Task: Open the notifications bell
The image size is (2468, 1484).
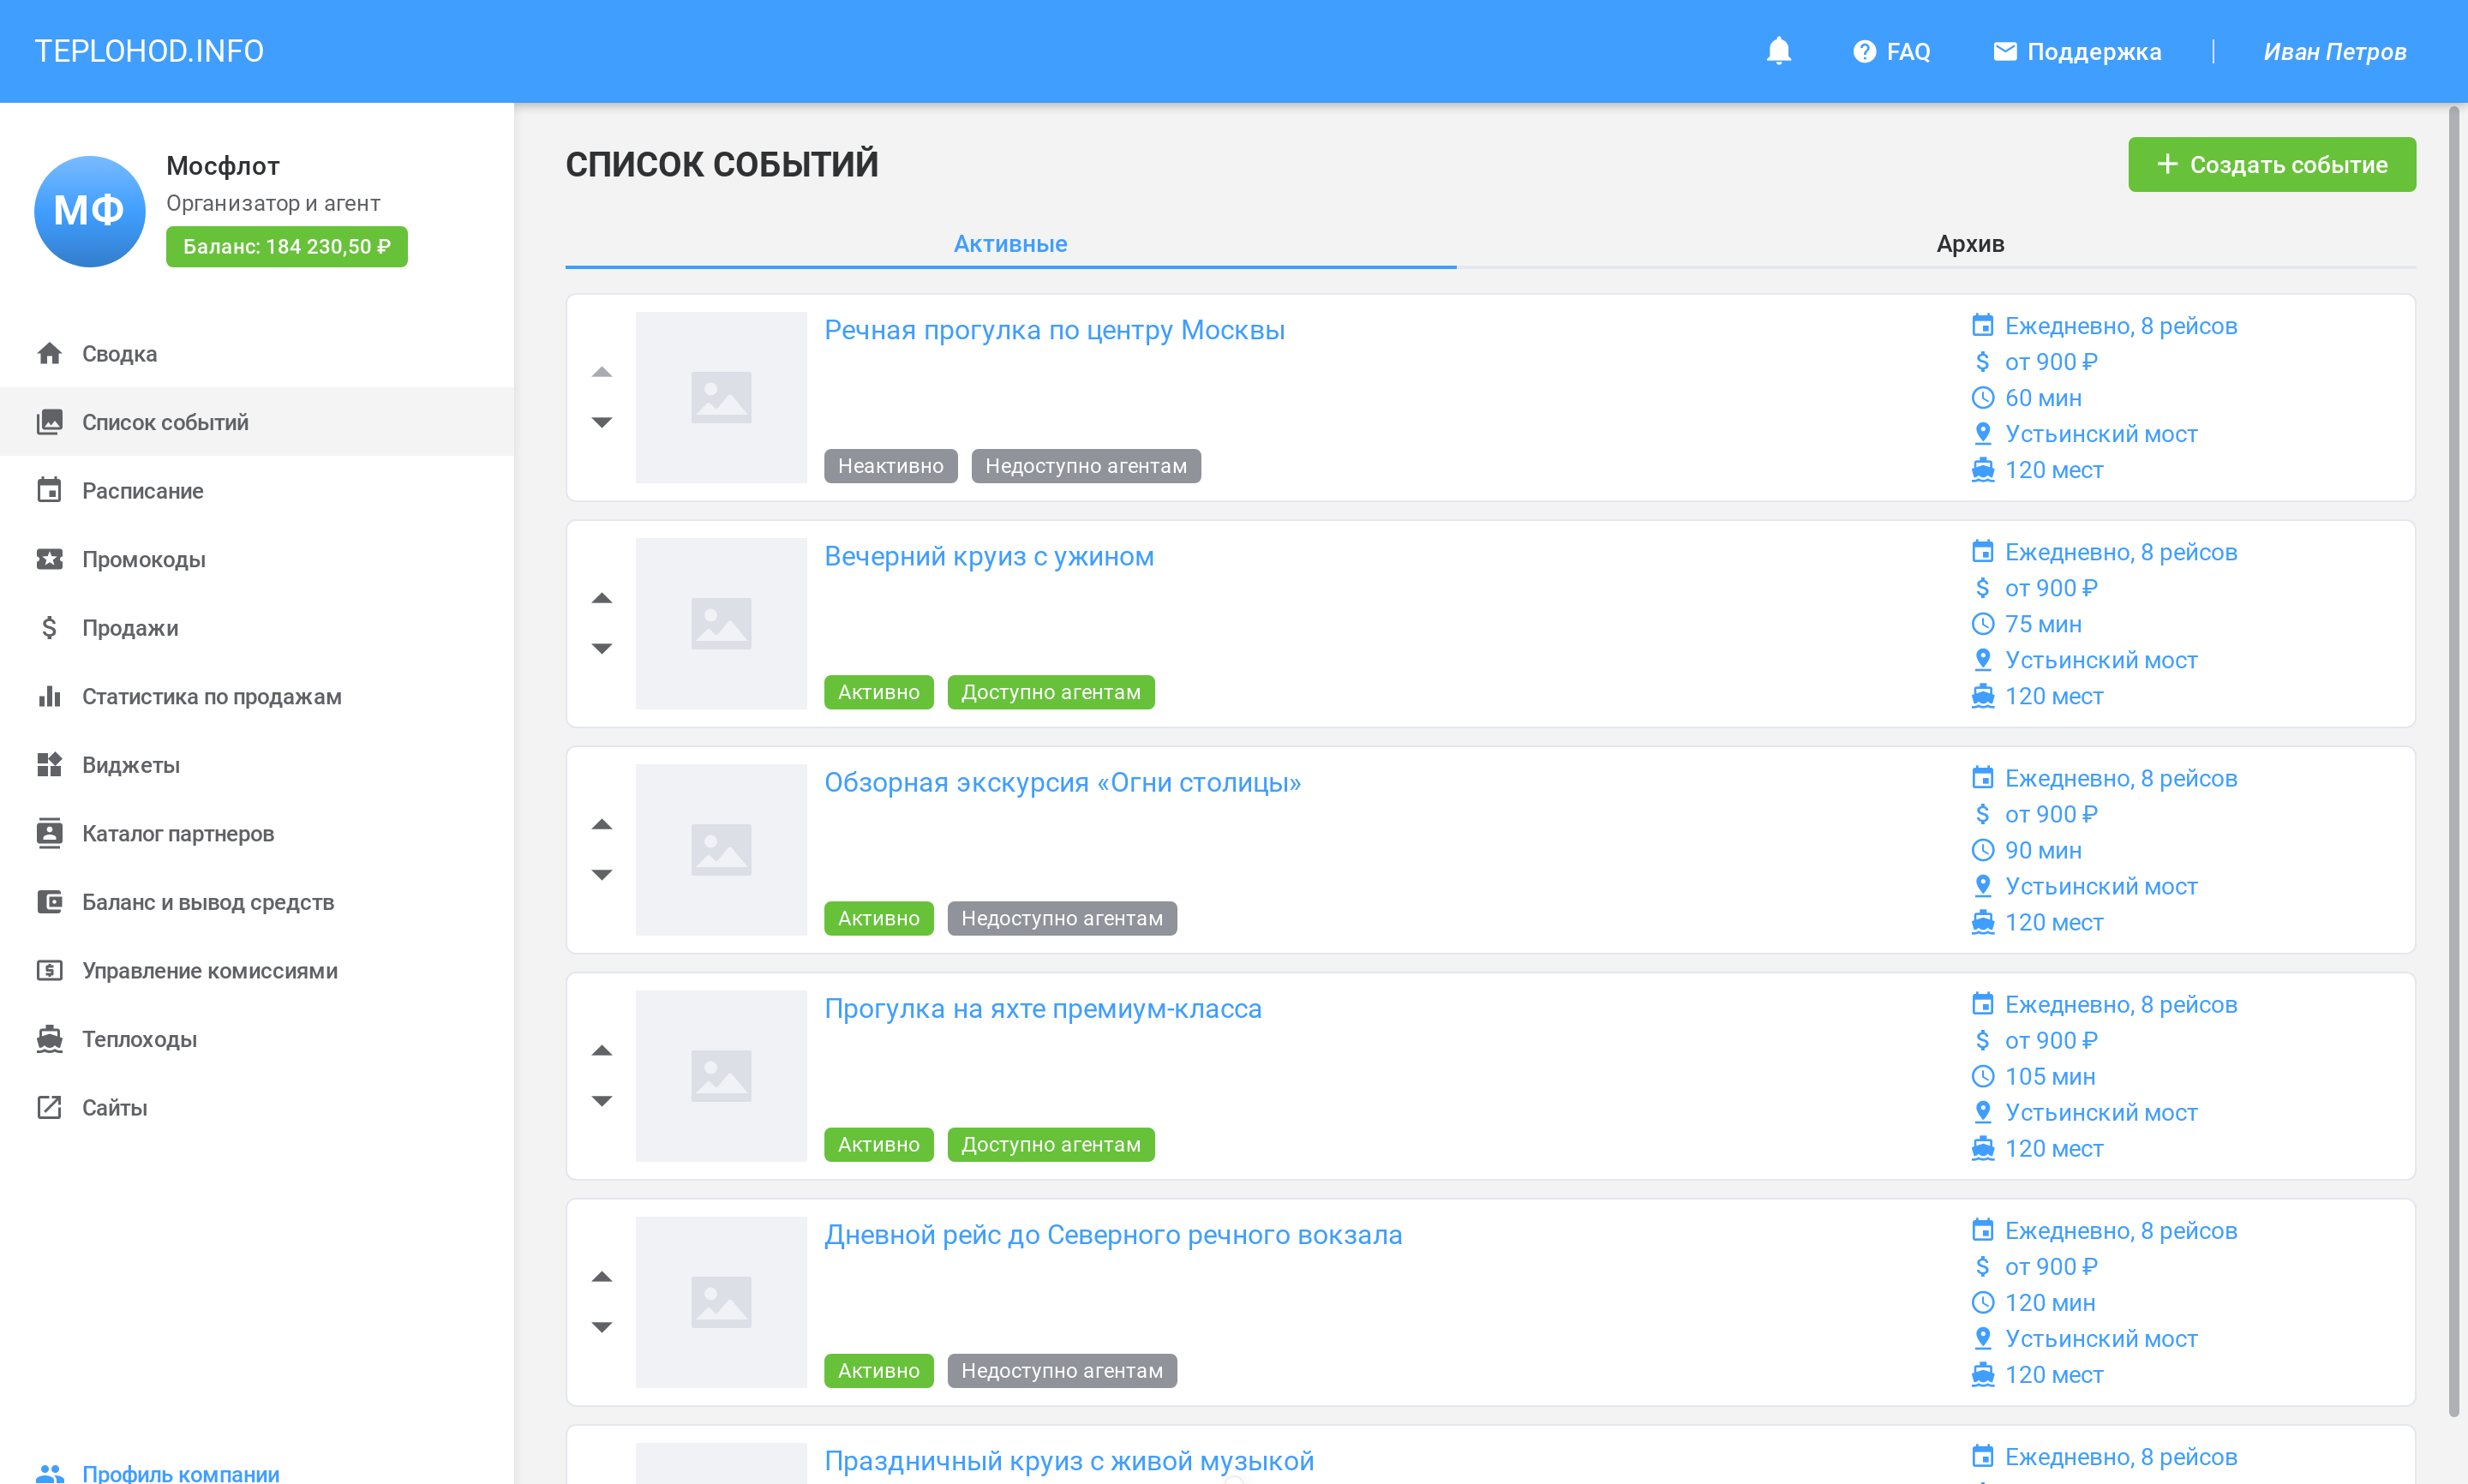Action: (1778, 51)
